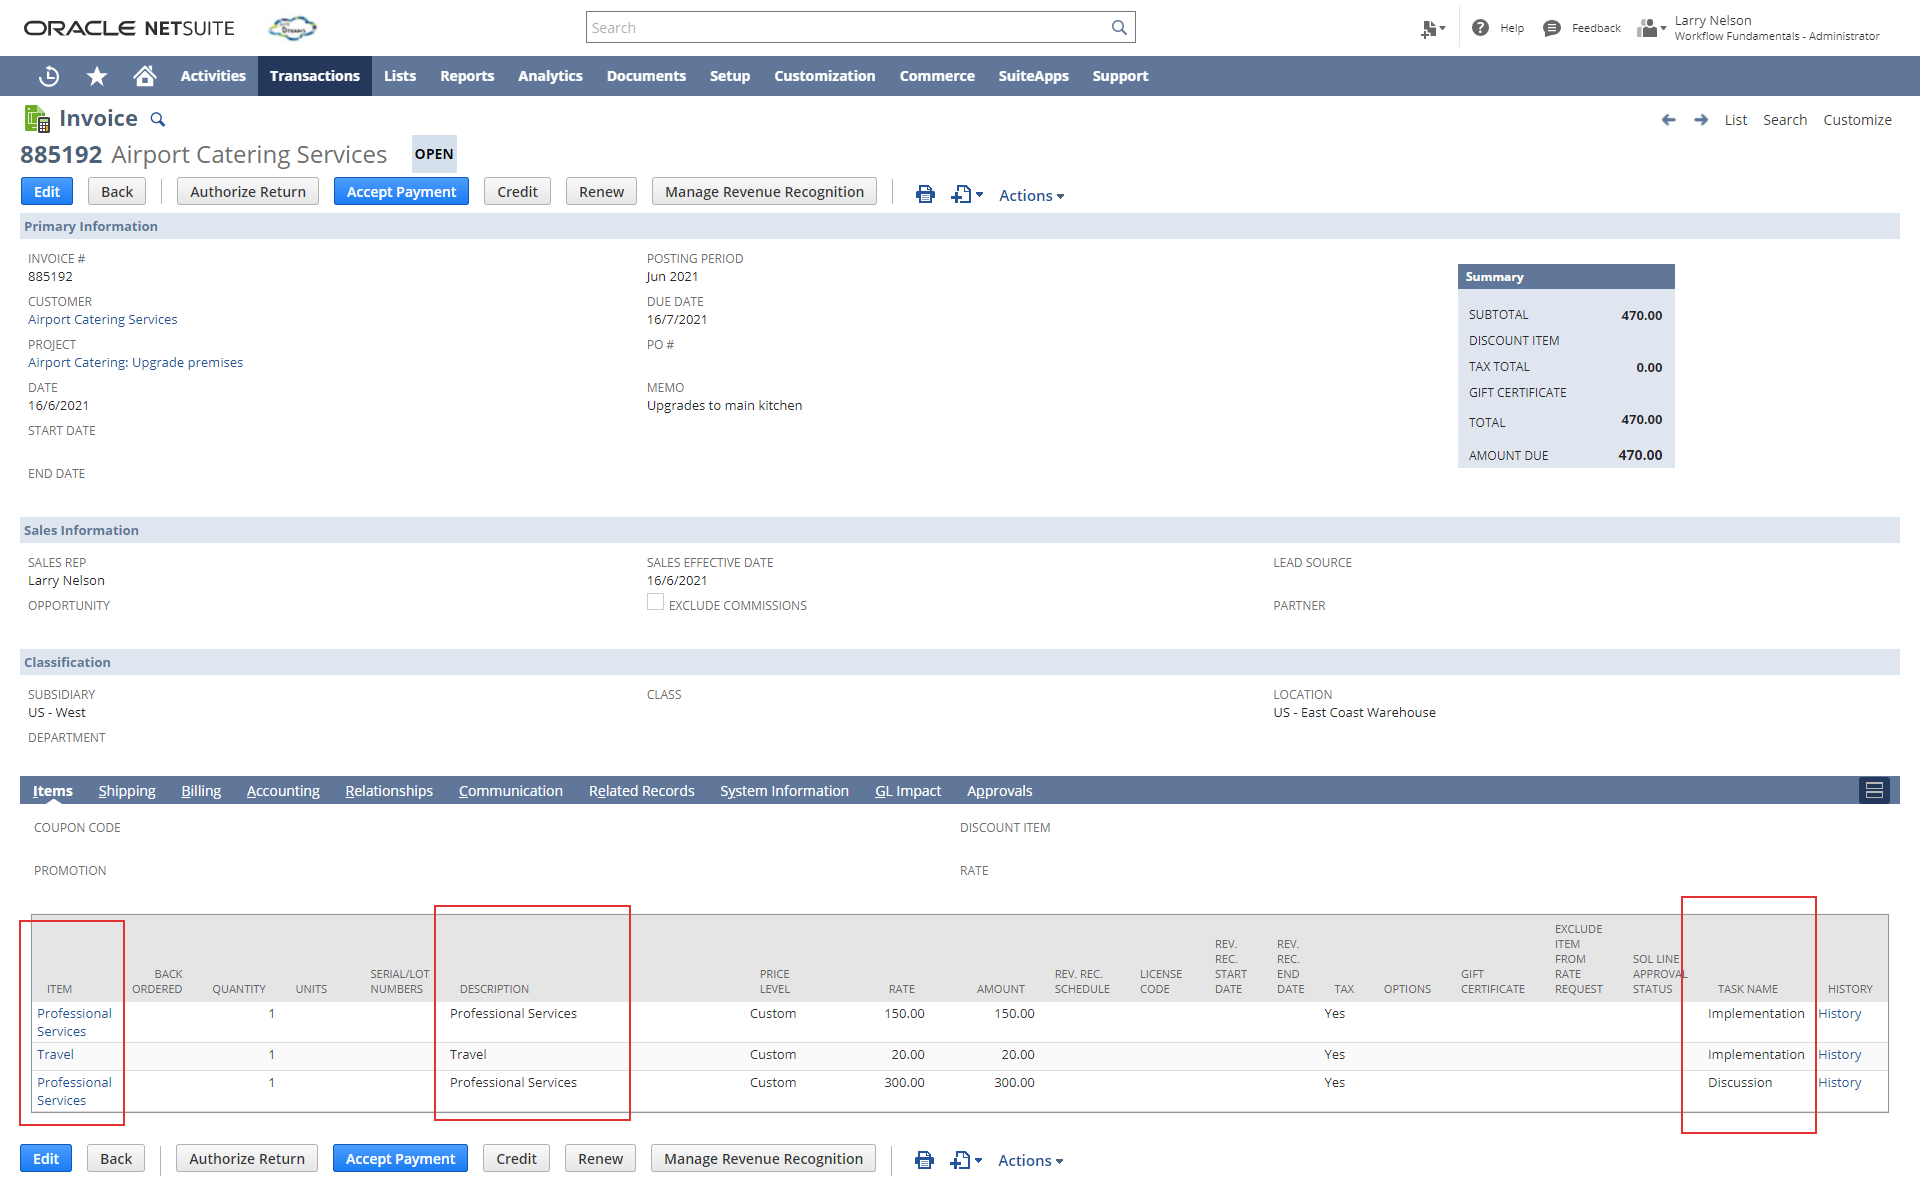Click the bottom print icon
This screenshot has height=1197, width=1920.
(924, 1160)
